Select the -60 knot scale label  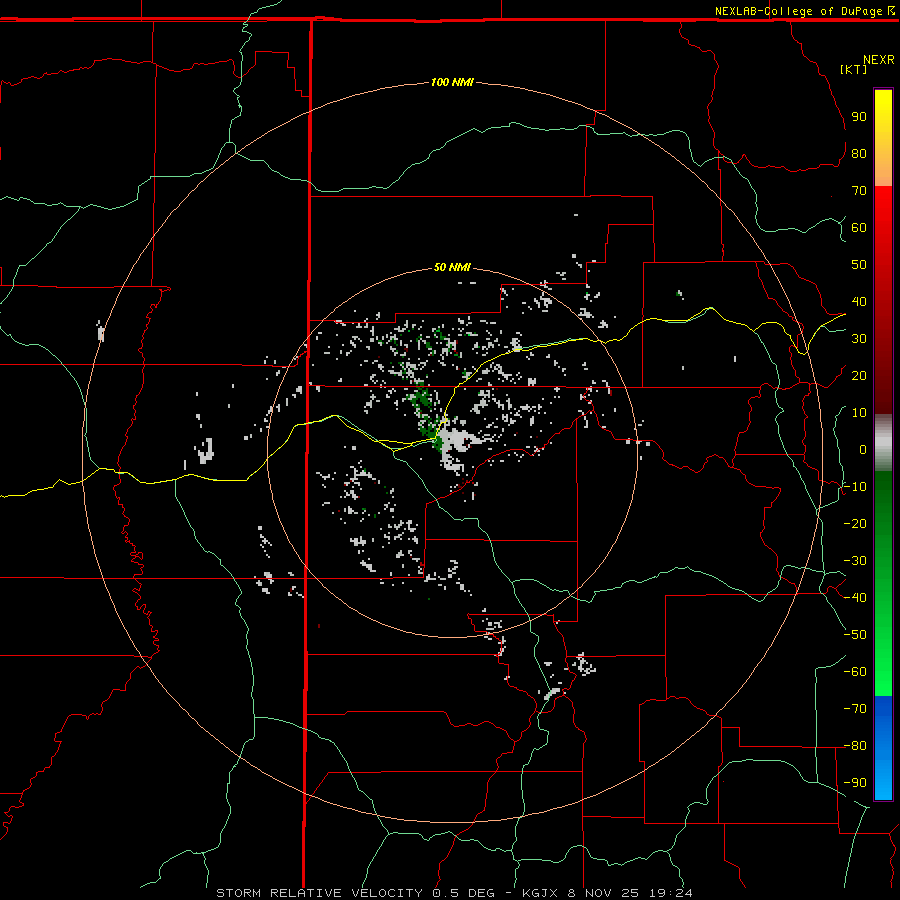(855, 672)
